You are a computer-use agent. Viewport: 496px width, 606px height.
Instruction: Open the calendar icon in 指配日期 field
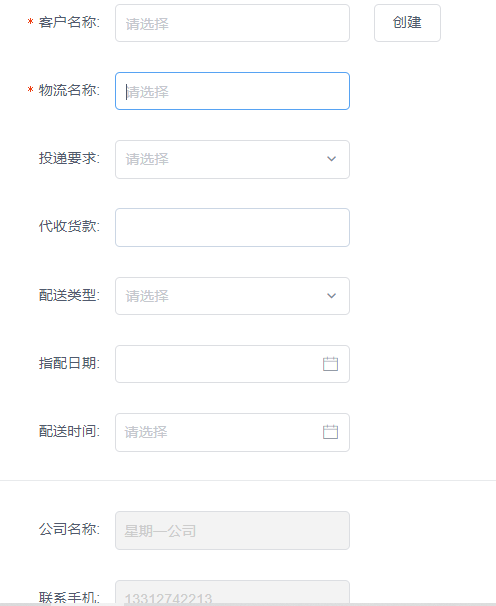[330, 364]
